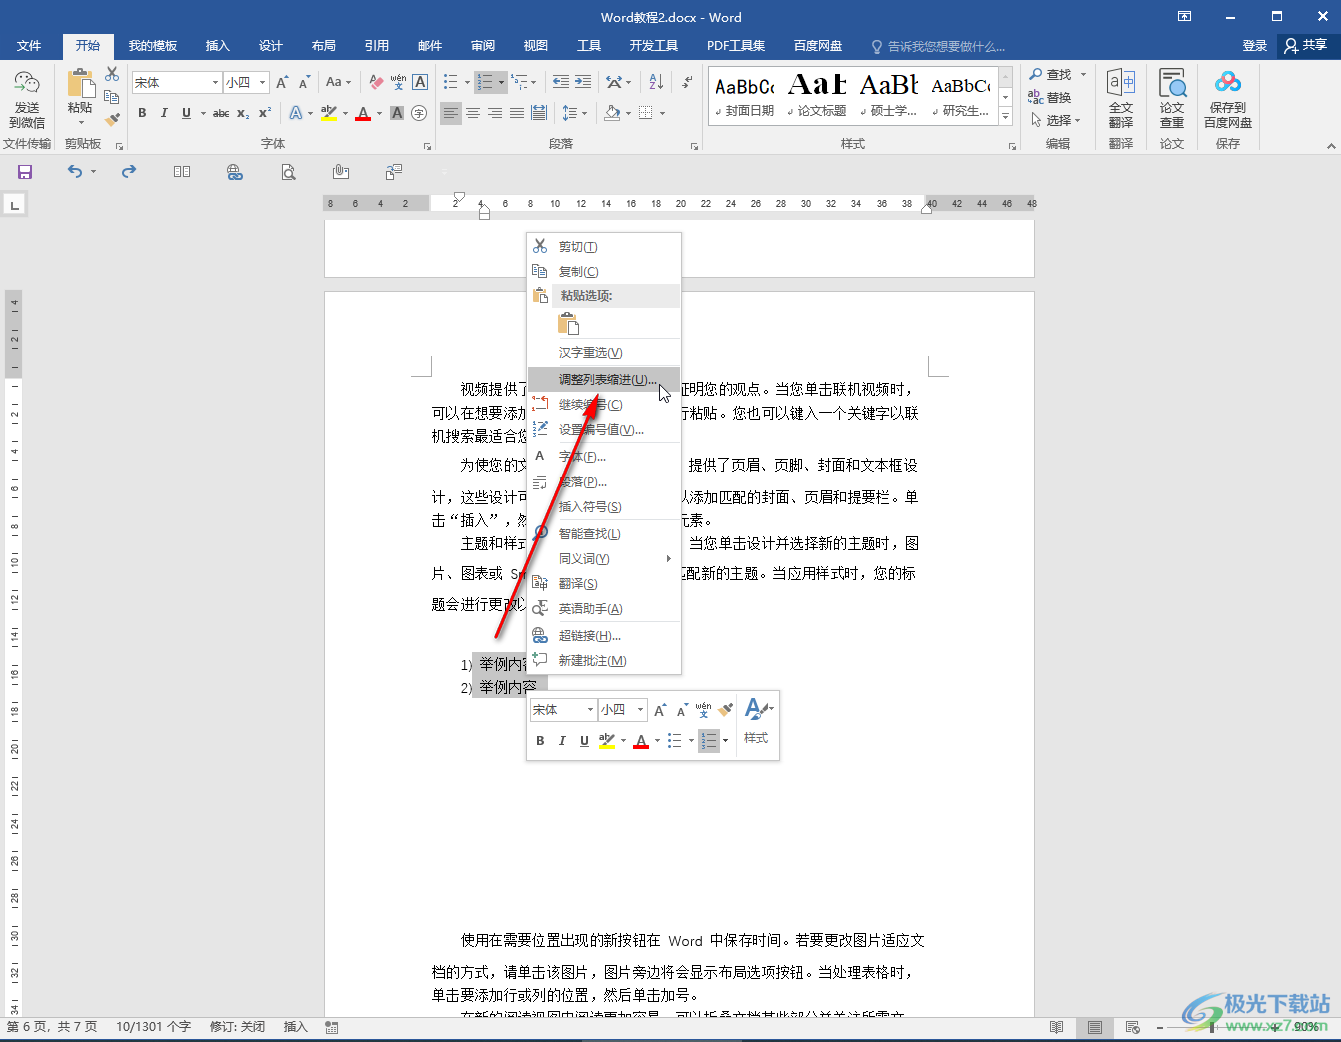Redo the last action
Screen dimensions: 1341x1042
click(129, 172)
